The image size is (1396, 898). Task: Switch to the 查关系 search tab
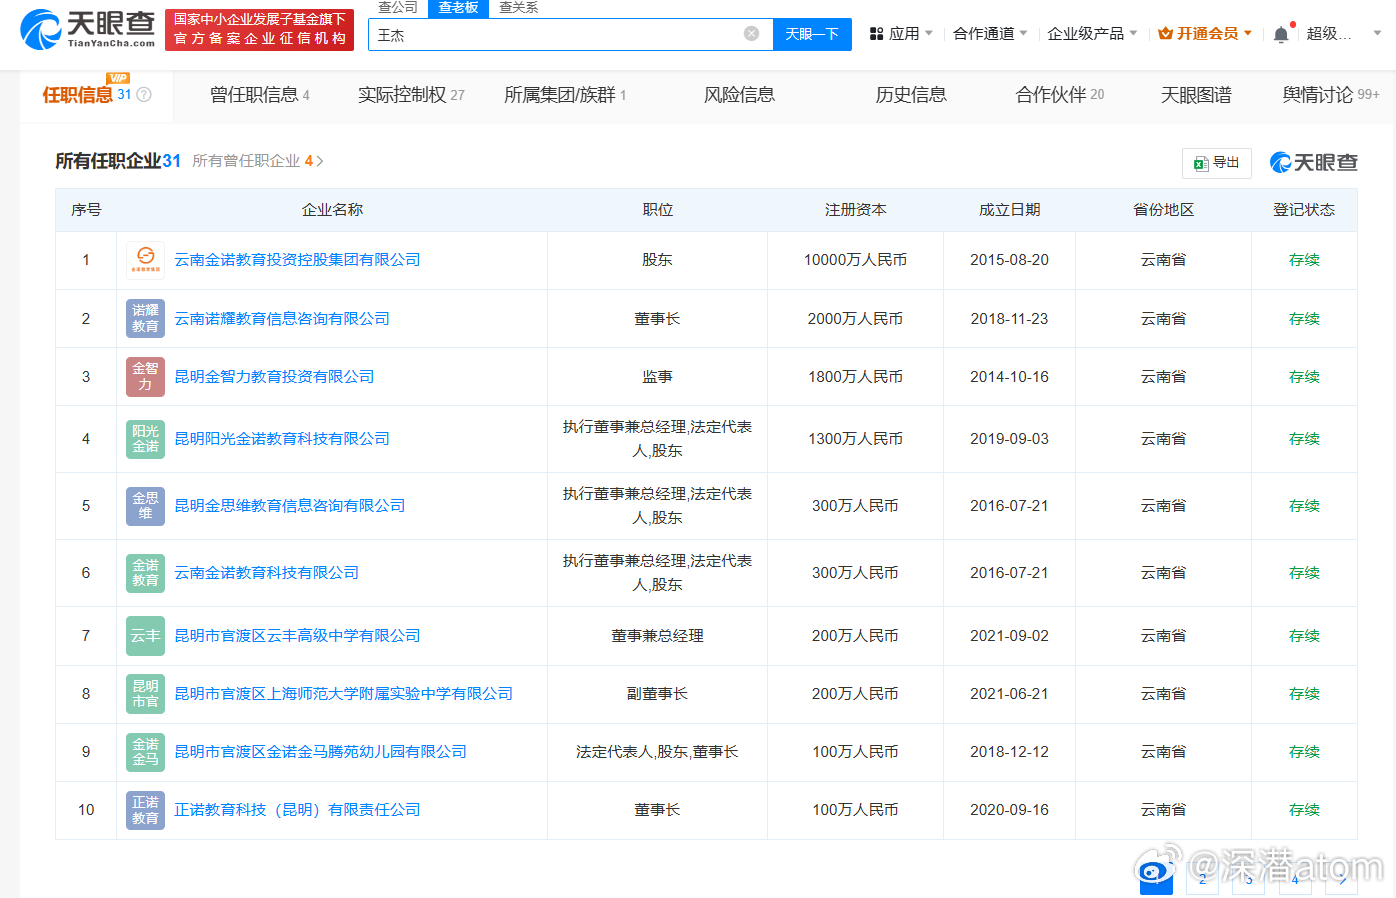[518, 8]
